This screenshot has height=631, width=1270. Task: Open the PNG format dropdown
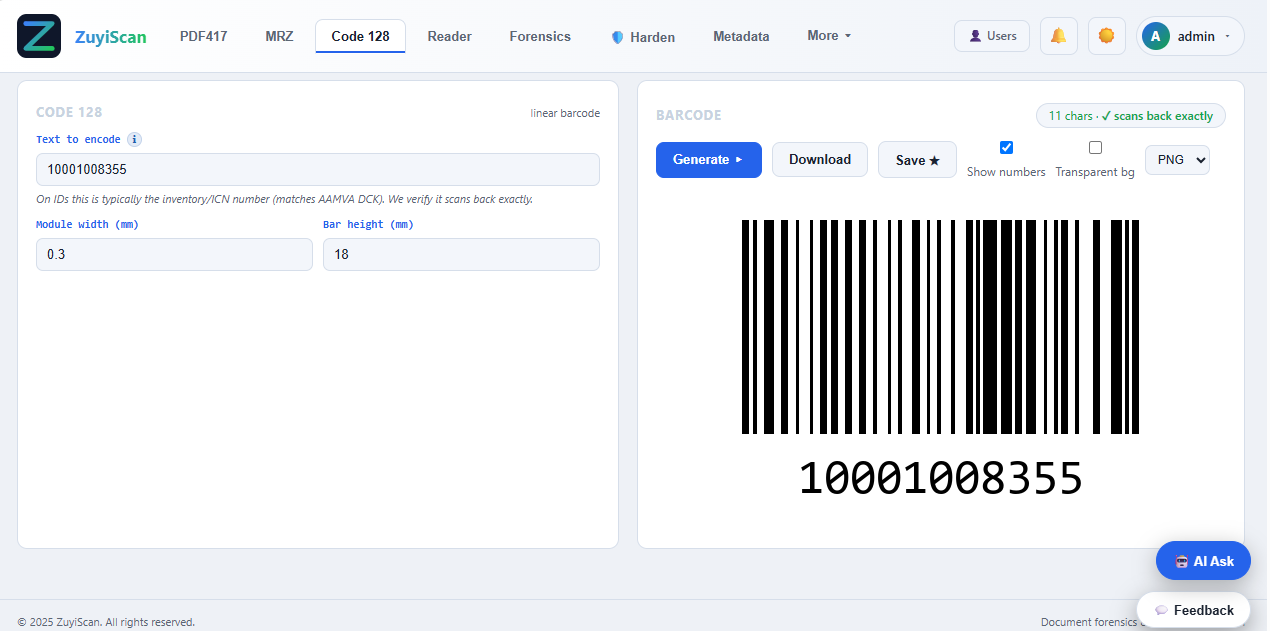(1177, 160)
